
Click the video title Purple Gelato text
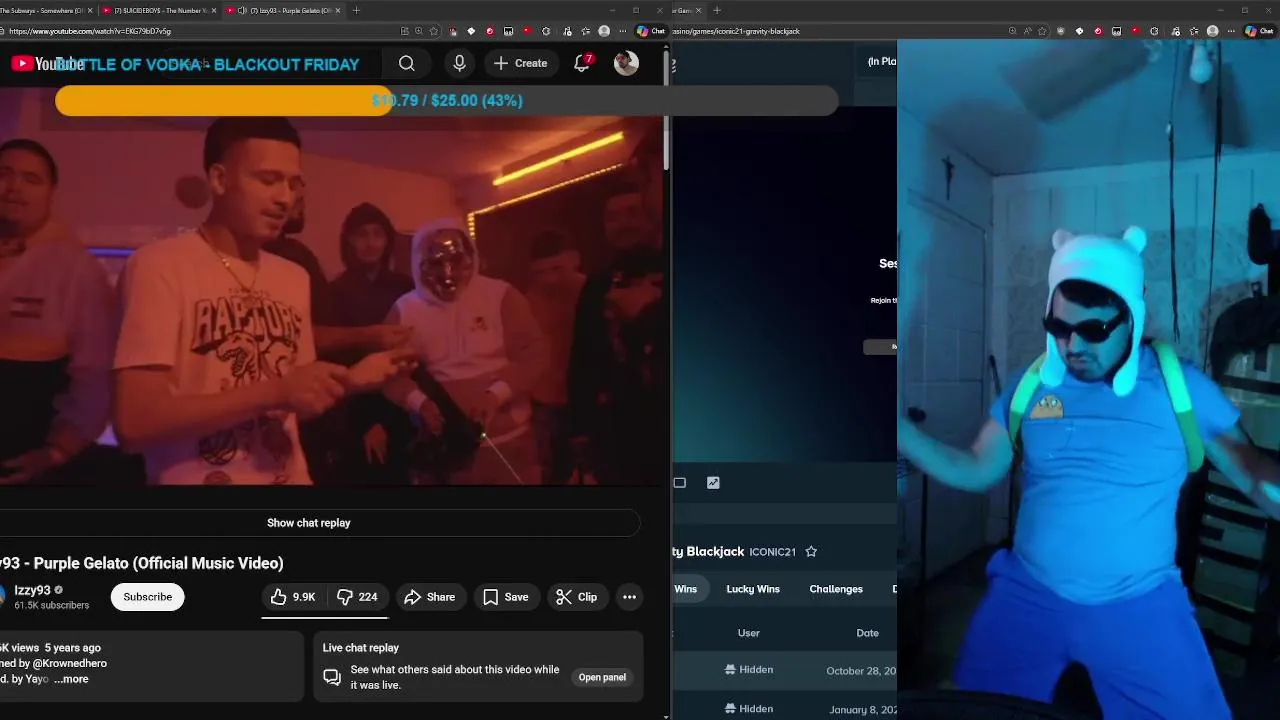coord(142,563)
